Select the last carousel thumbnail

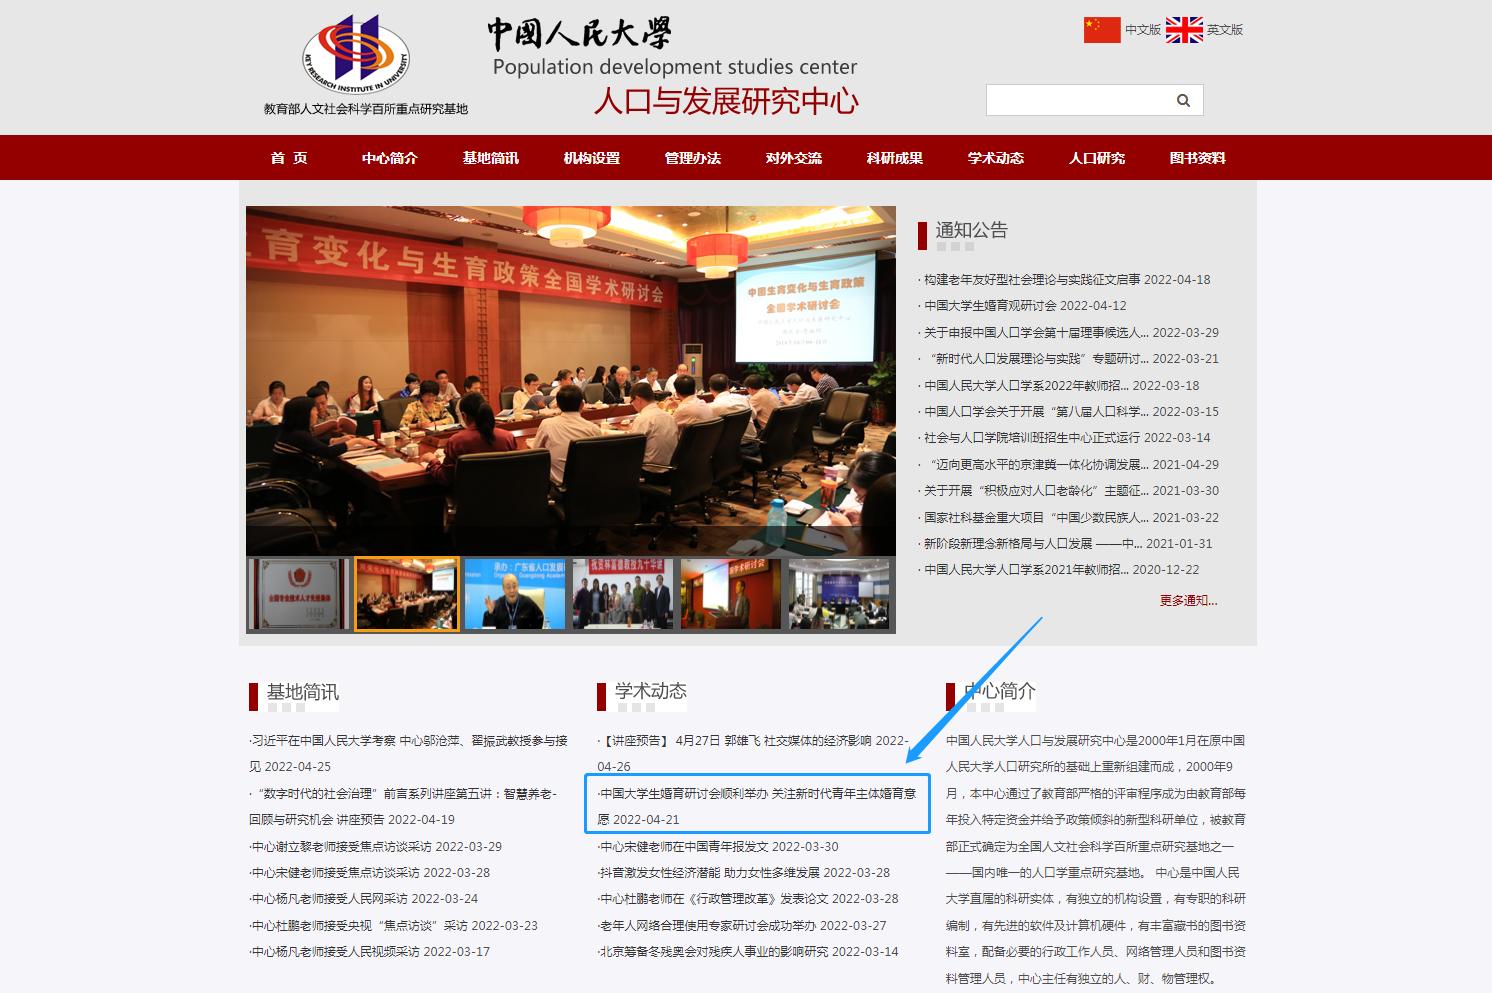[x=839, y=593]
